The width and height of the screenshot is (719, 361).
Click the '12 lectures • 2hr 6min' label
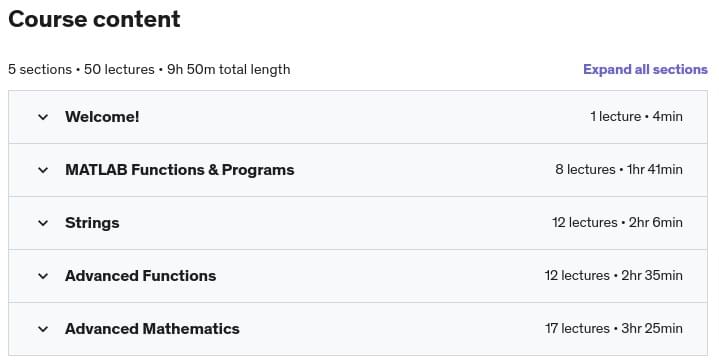(617, 222)
